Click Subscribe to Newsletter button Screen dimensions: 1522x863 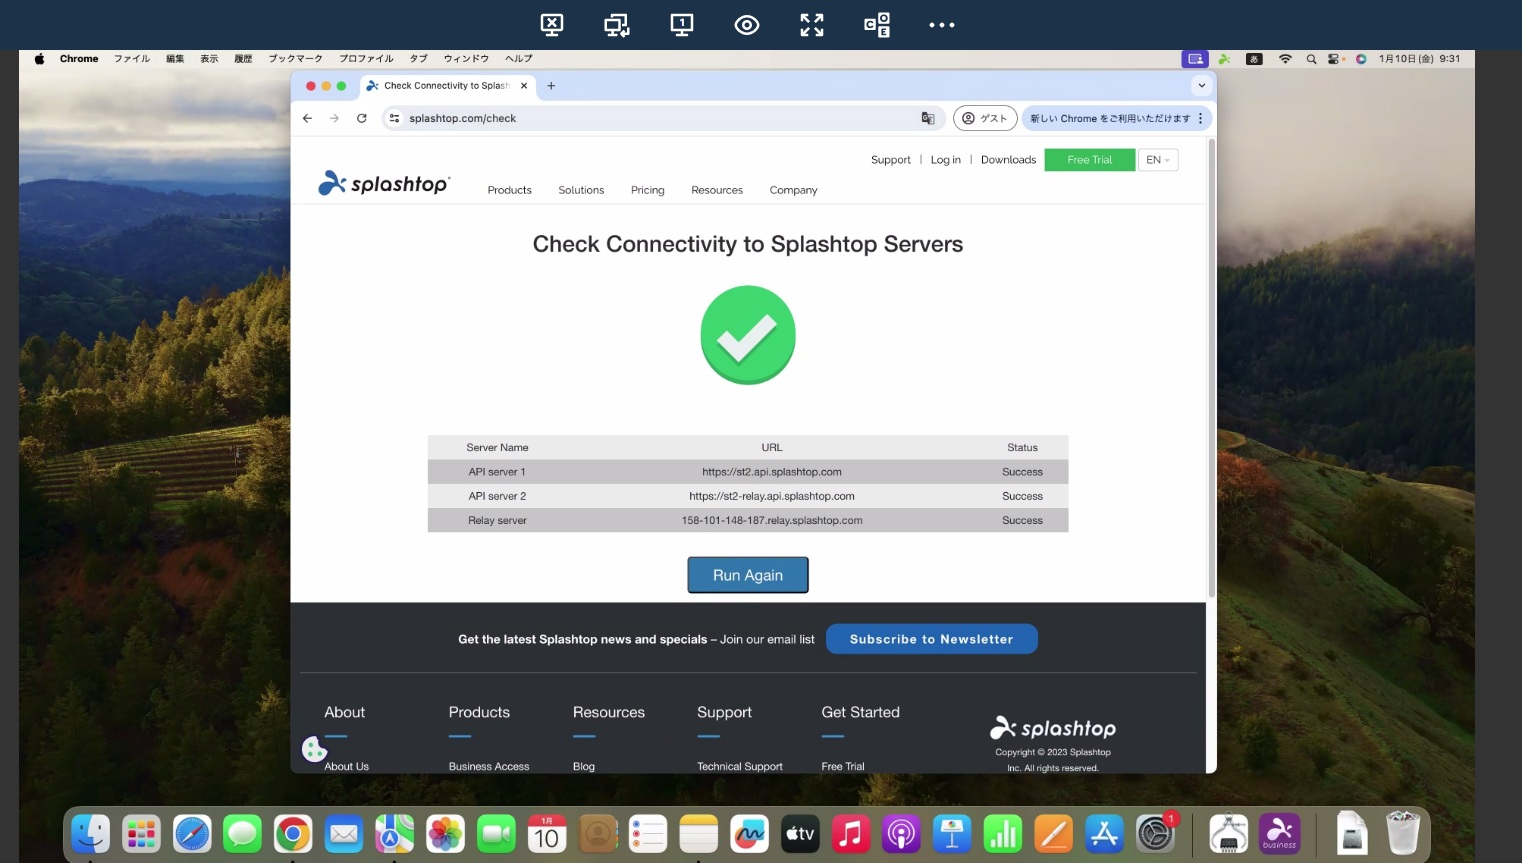point(932,639)
